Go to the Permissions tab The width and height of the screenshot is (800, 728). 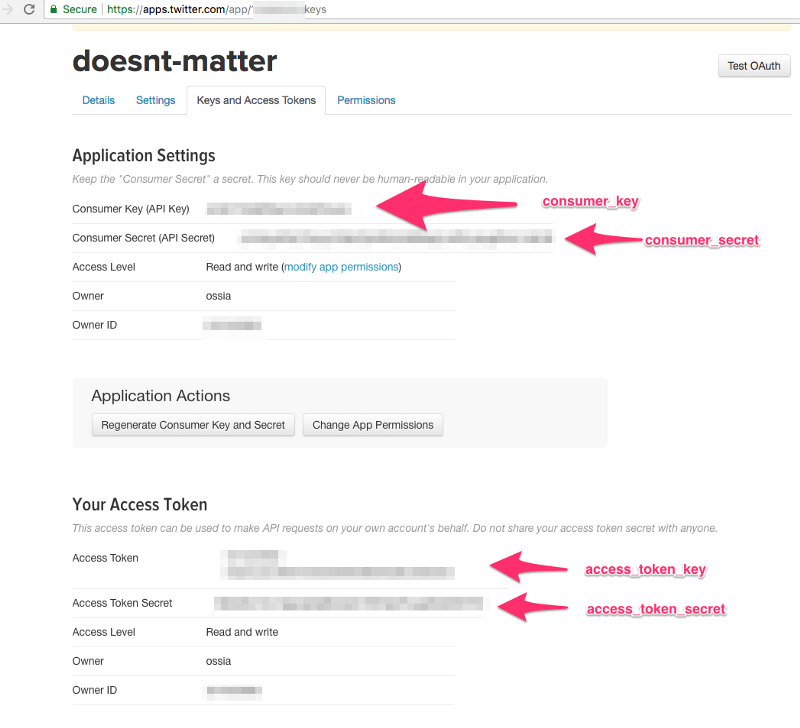click(366, 100)
